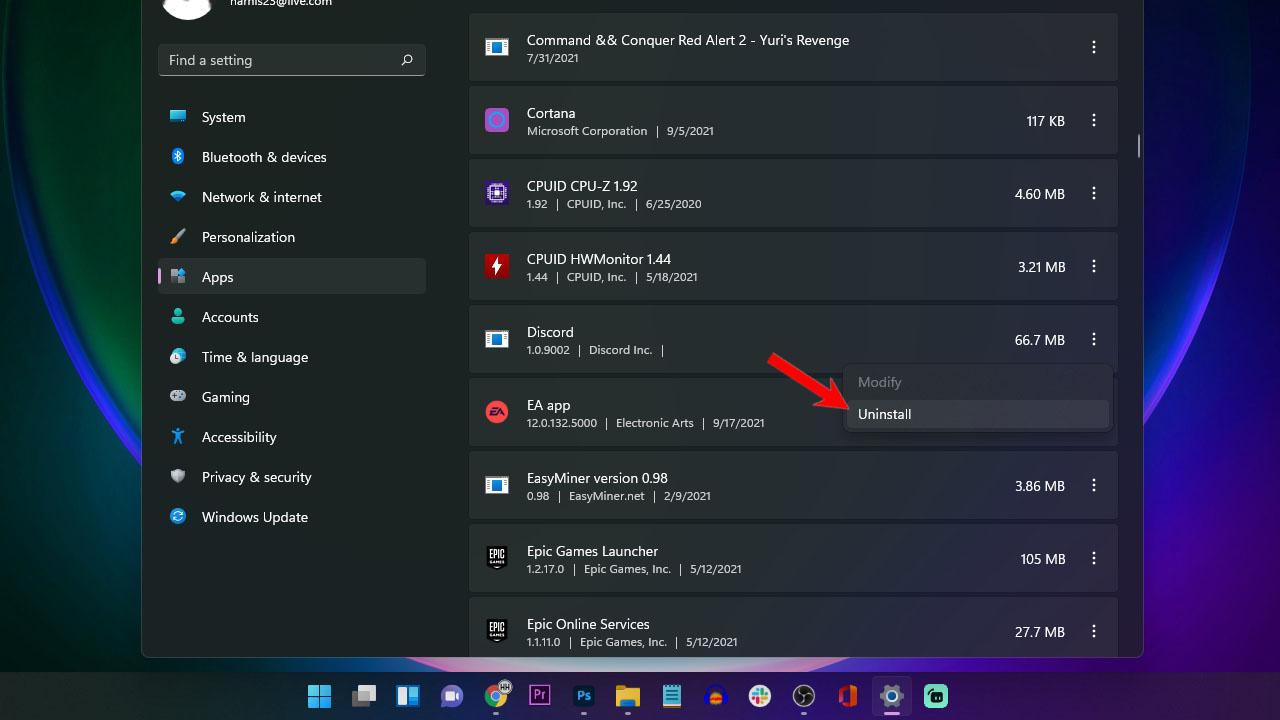1280x720 pixels.
Task: Open more options for Epic Games Launcher
Action: point(1093,559)
